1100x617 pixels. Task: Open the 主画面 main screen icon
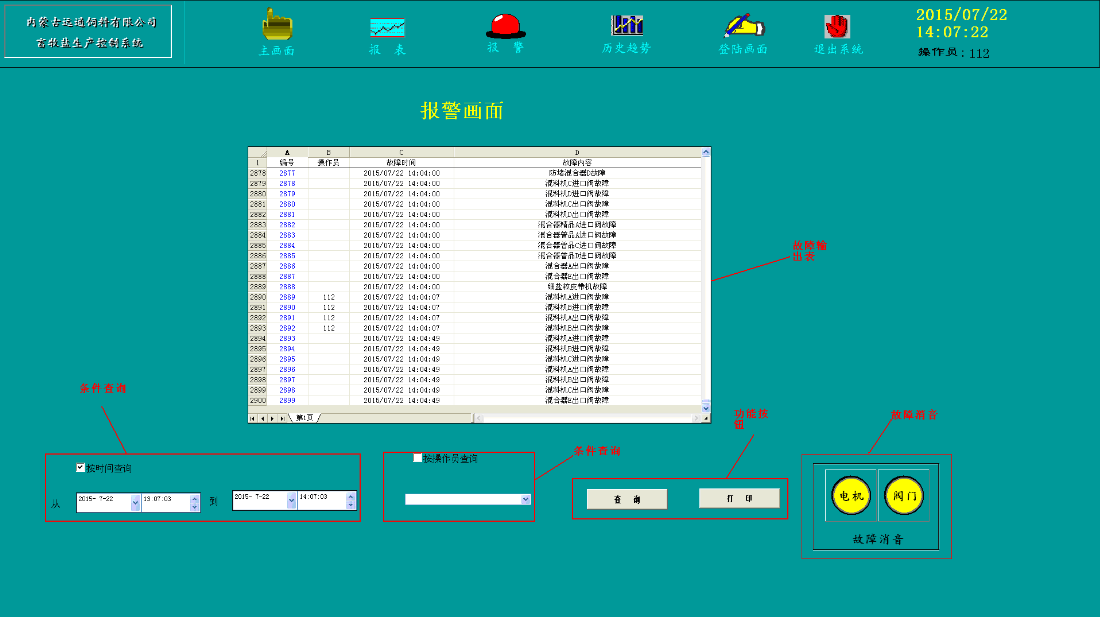(x=277, y=25)
